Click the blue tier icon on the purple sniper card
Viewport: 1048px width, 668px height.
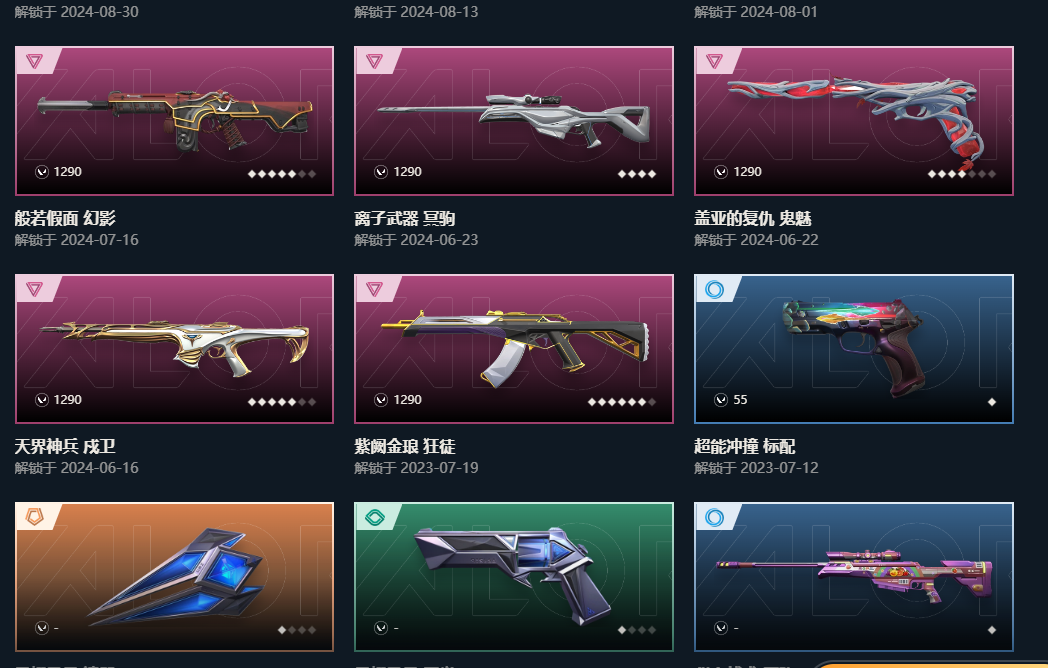click(x=714, y=518)
